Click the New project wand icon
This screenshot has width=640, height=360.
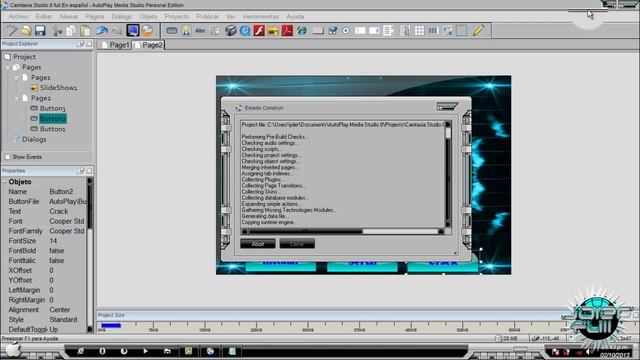pos(12,31)
